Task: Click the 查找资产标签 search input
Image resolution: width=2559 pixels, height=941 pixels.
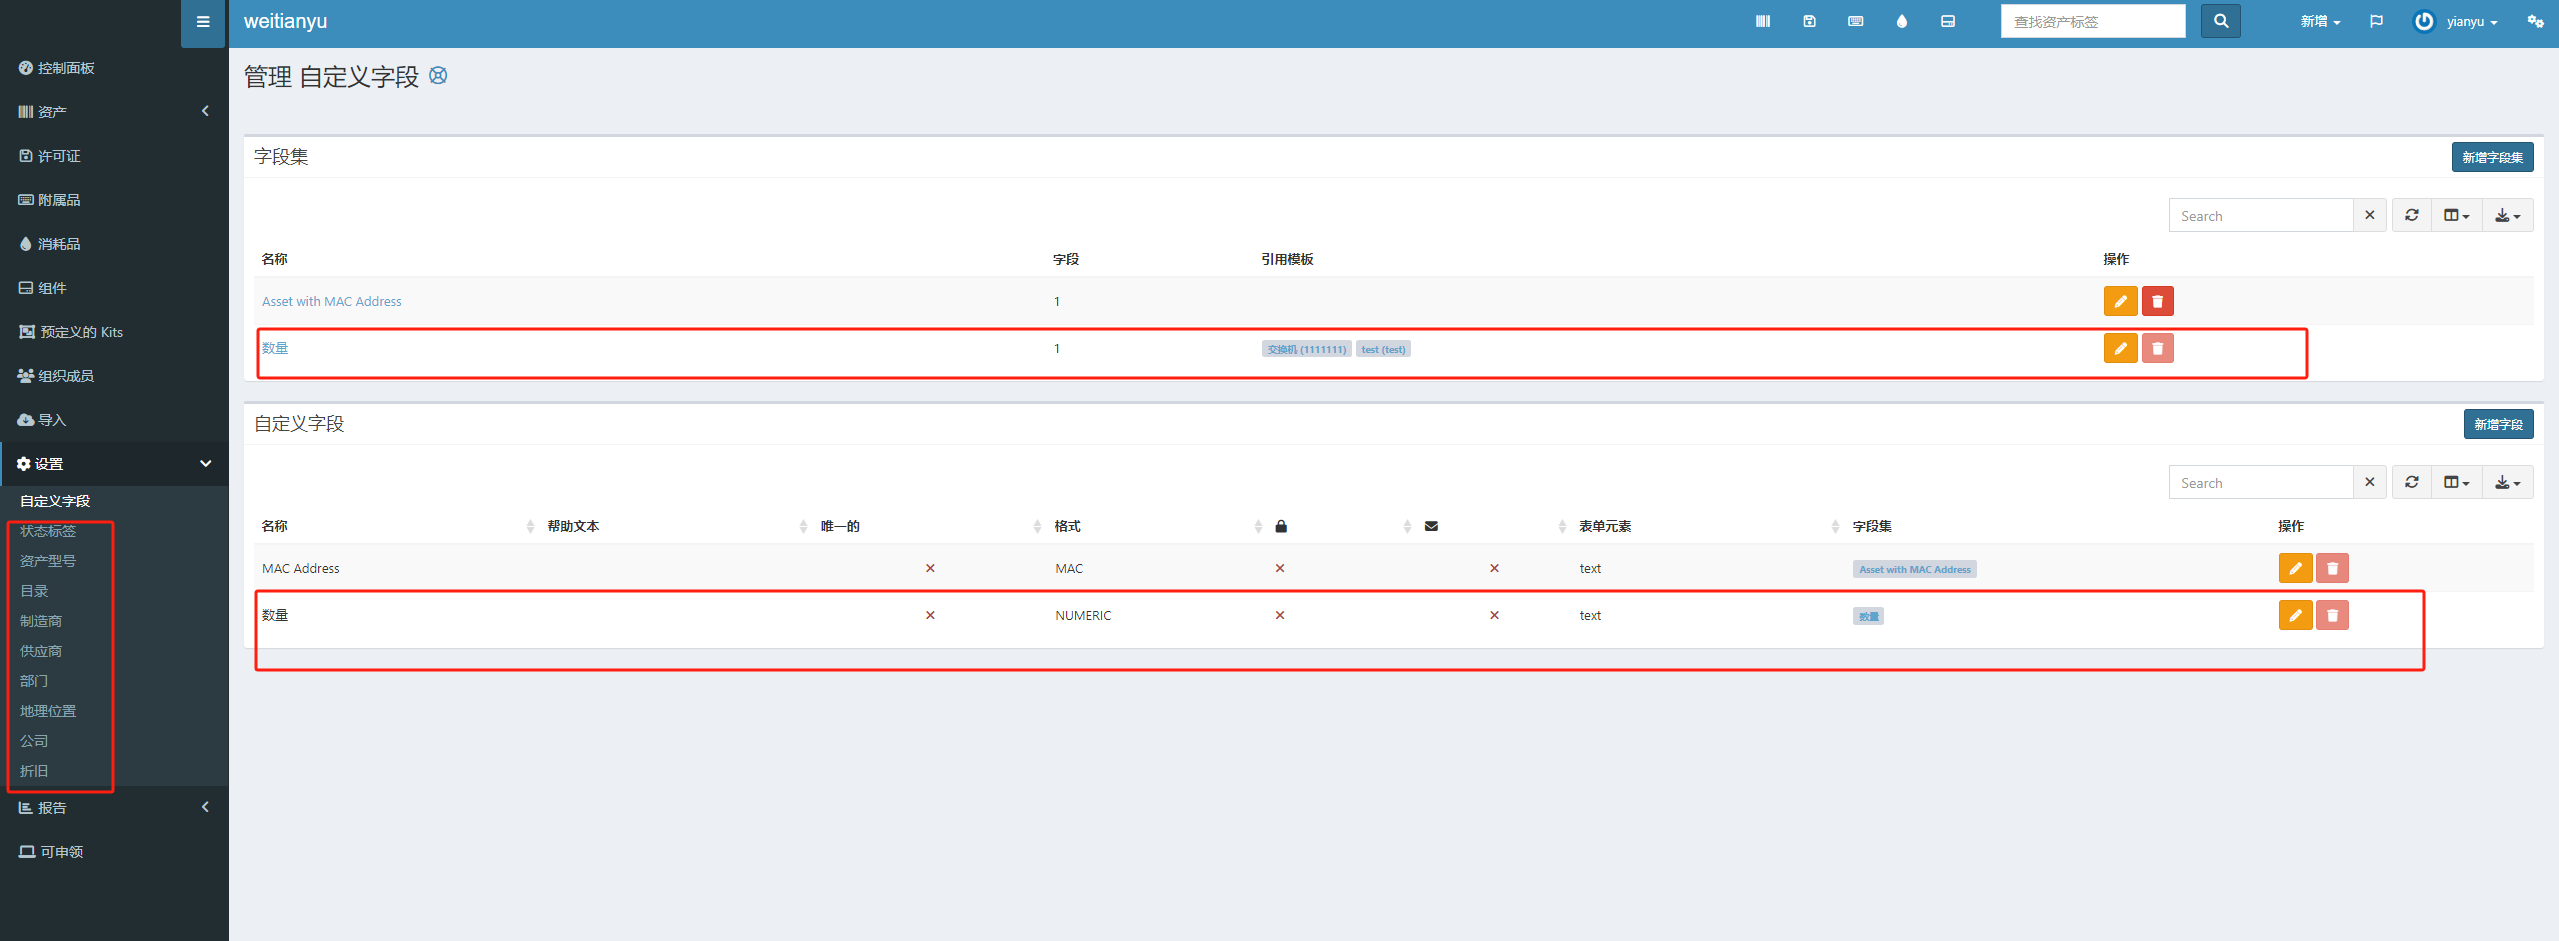Action: [2092, 21]
